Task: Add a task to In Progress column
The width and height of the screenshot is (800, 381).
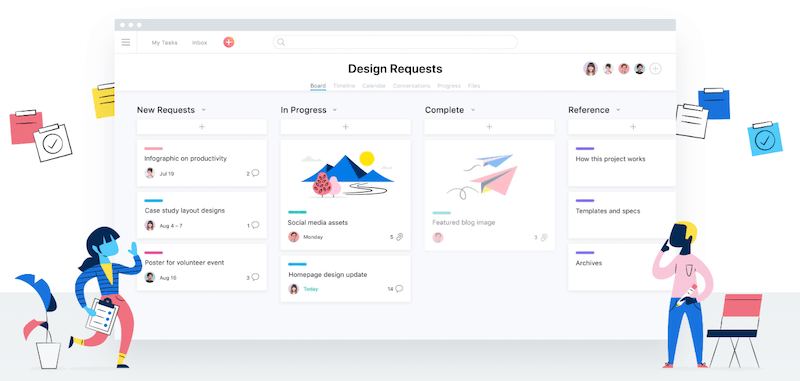Action: tap(345, 126)
